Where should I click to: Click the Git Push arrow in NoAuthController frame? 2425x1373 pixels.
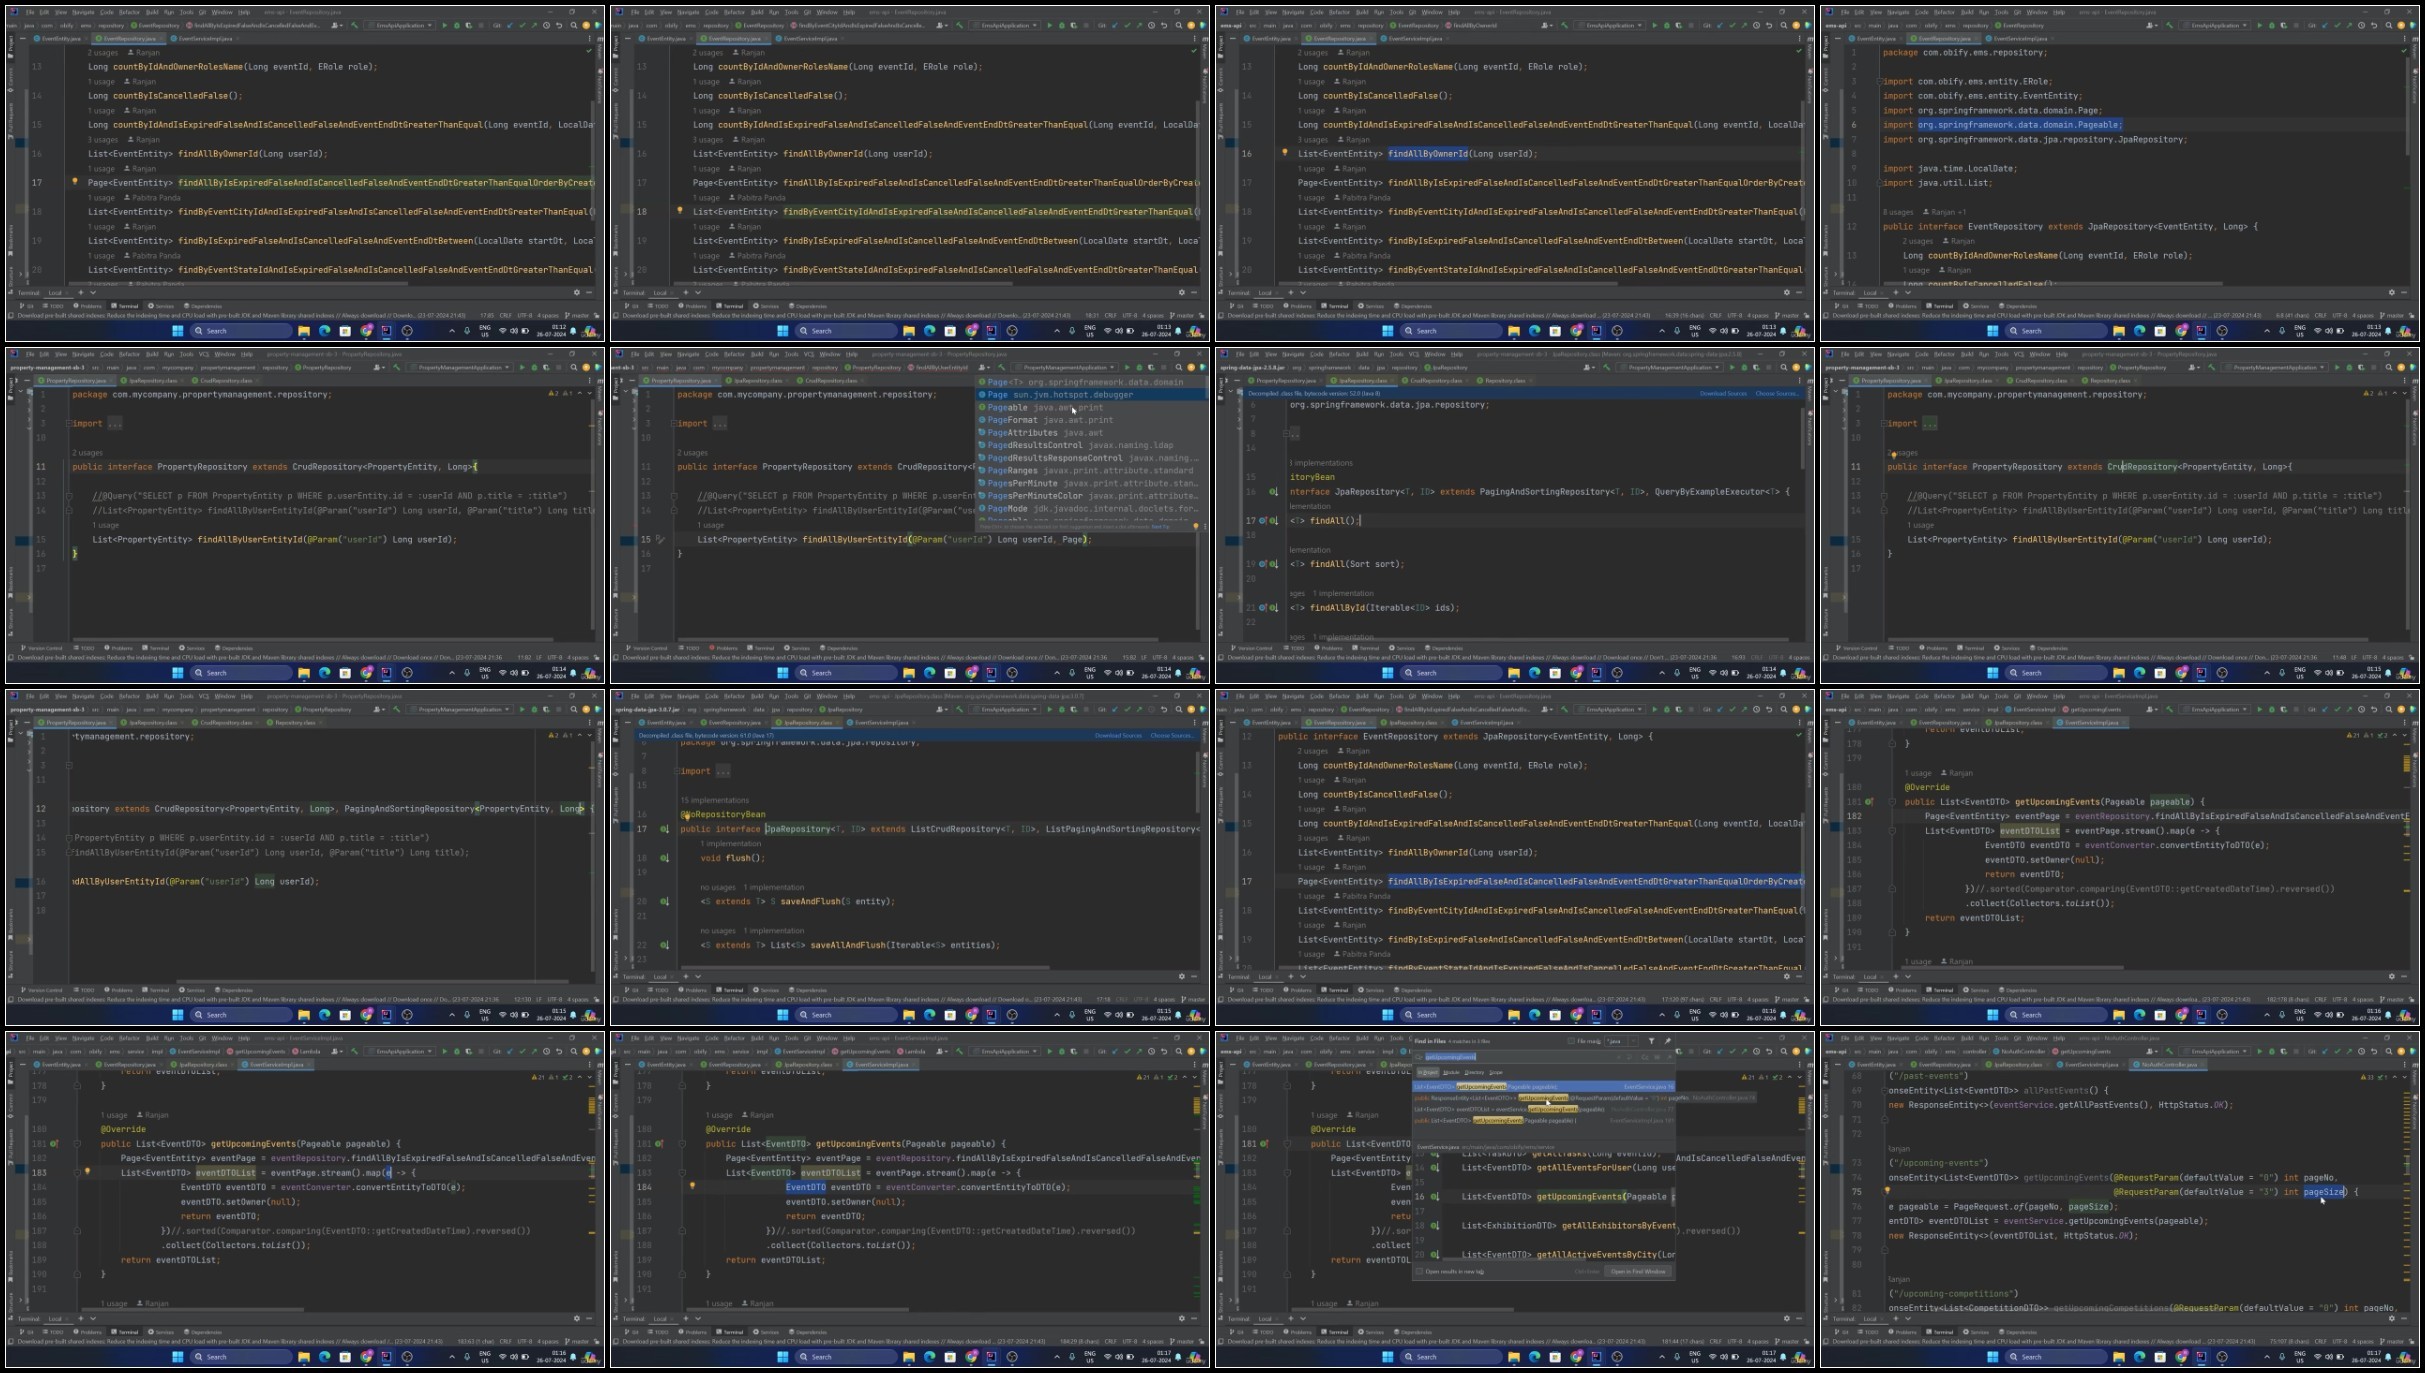tap(2349, 1051)
